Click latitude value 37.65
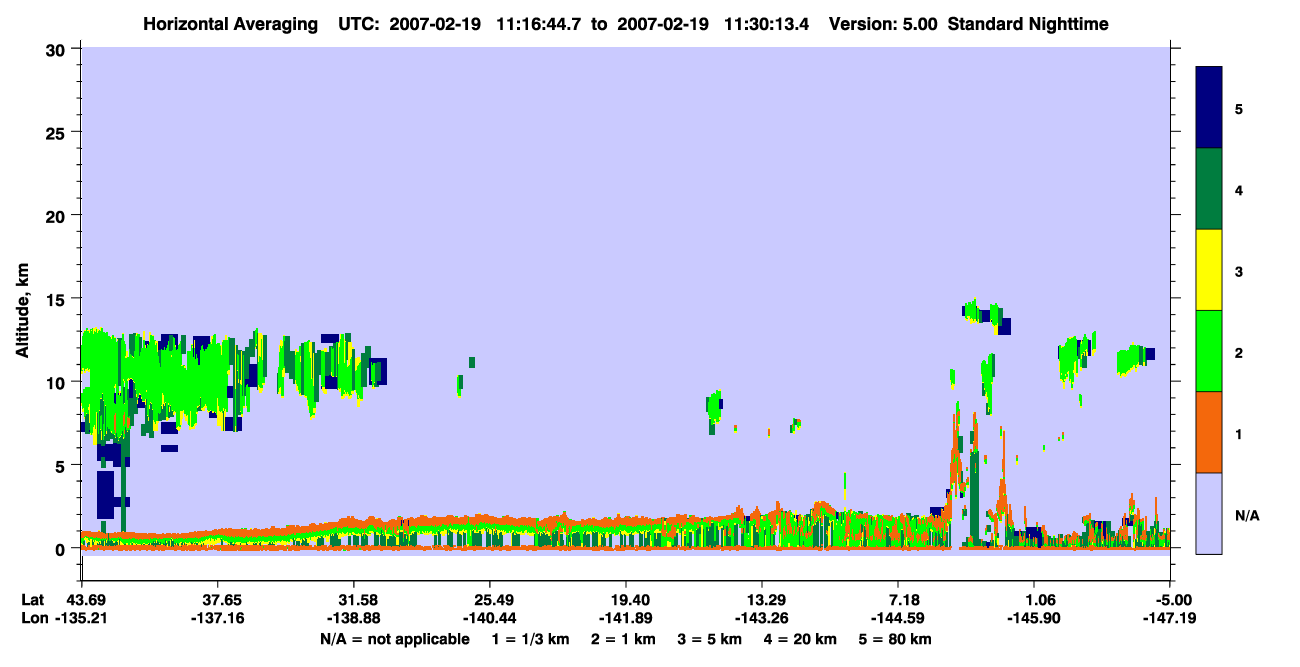Screen dimensions: 1300x667 [218, 600]
